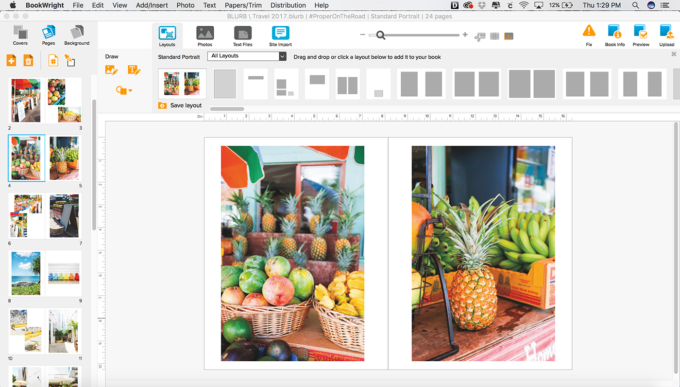
Task: Open the File menu
Action: point(78,5)
